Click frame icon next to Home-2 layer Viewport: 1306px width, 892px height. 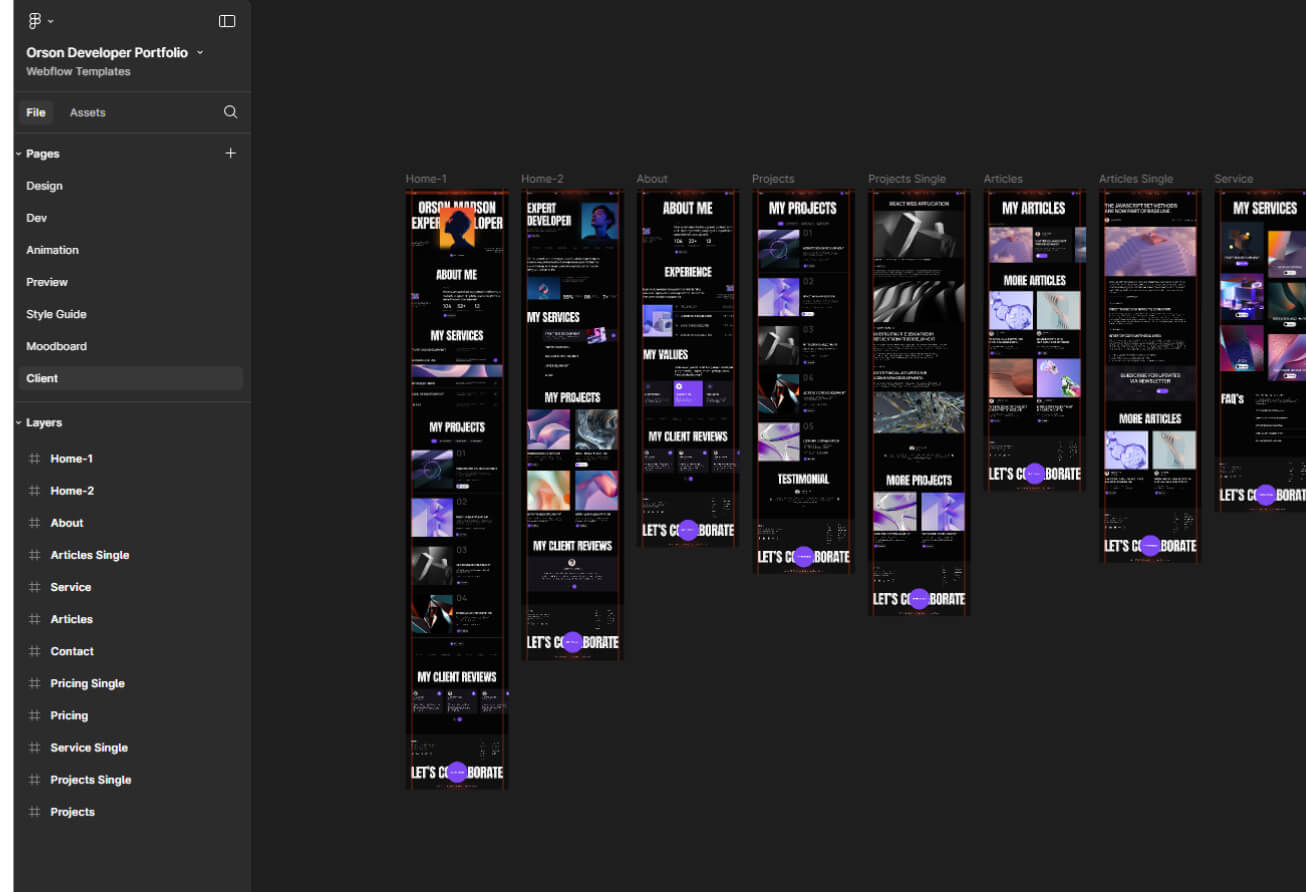(34, 491)
